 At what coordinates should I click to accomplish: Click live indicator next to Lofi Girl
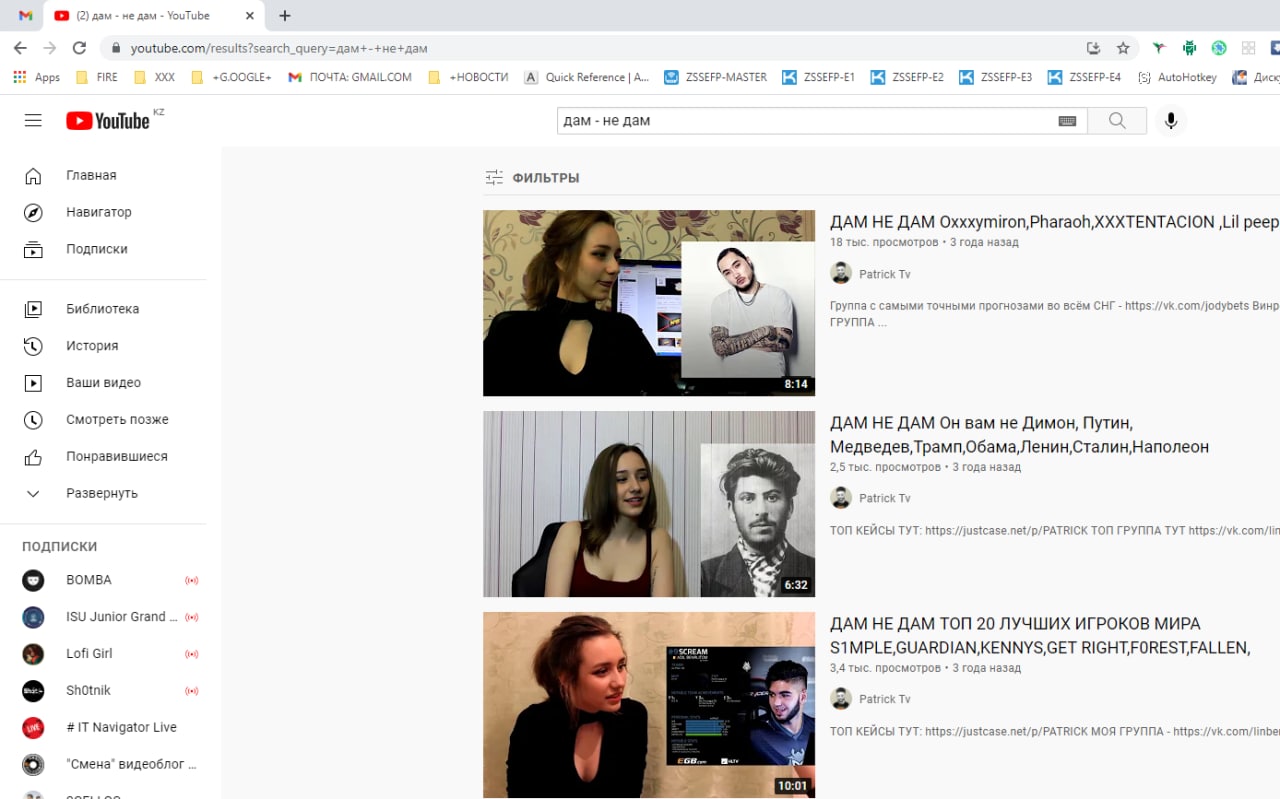tap(191, 654)
